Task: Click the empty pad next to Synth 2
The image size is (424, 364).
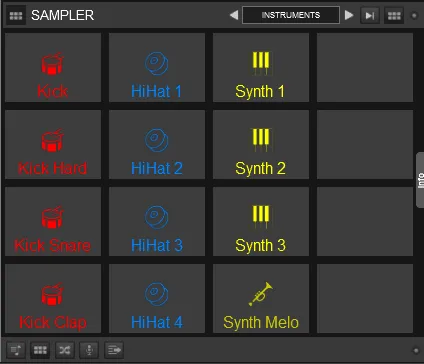Action: tap(365, 144)
